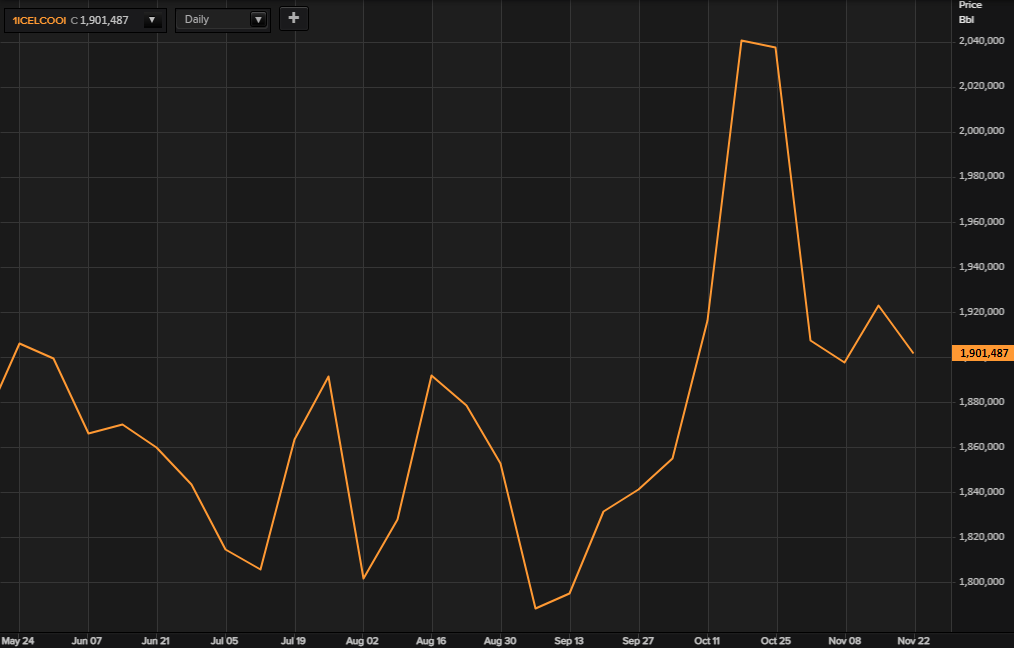Select the chart's lowest point below 1,800,000

535,608
